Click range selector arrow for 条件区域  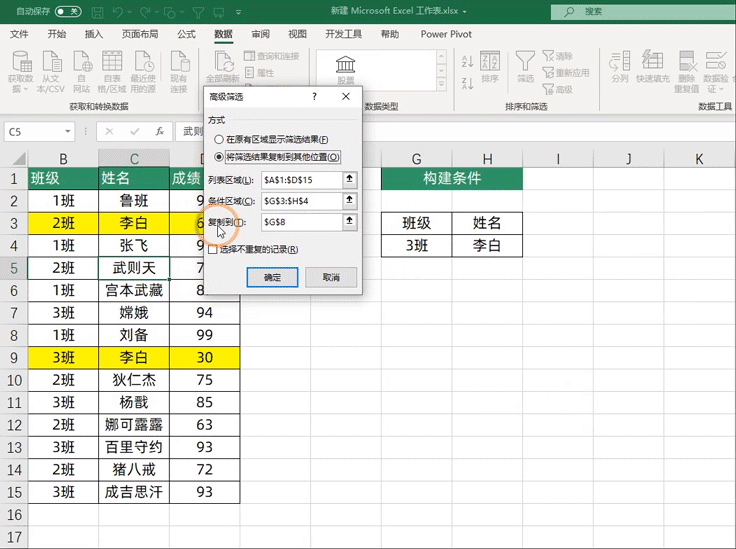click(350, 200)
